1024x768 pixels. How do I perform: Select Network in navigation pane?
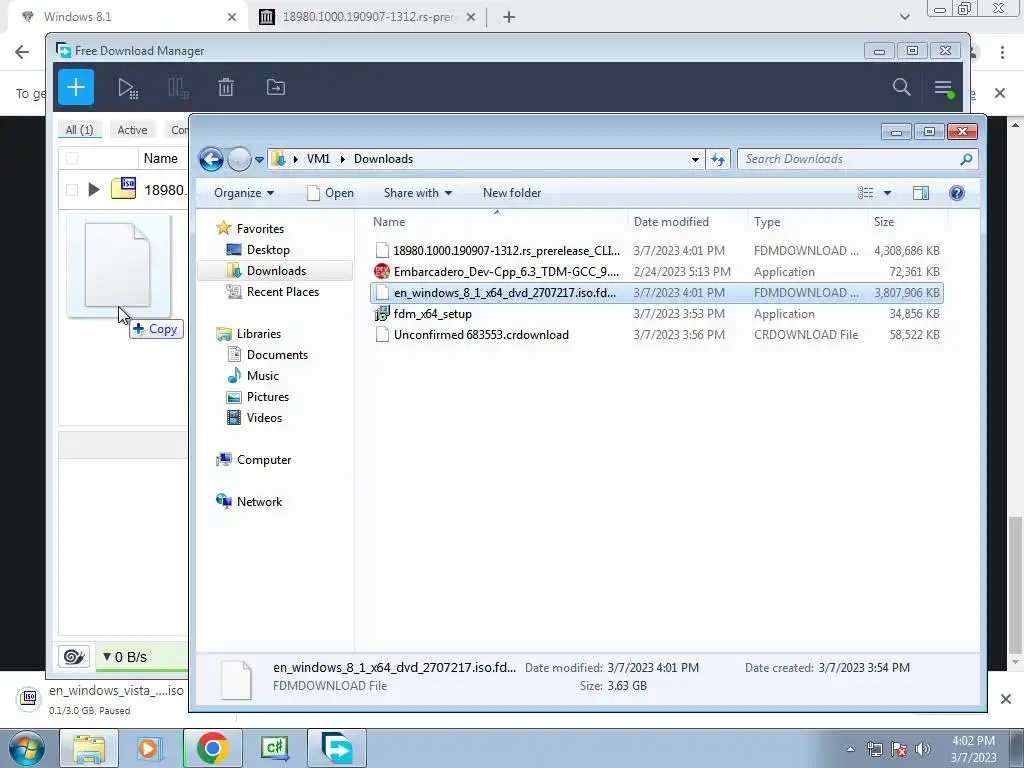[x=259, y=502]
